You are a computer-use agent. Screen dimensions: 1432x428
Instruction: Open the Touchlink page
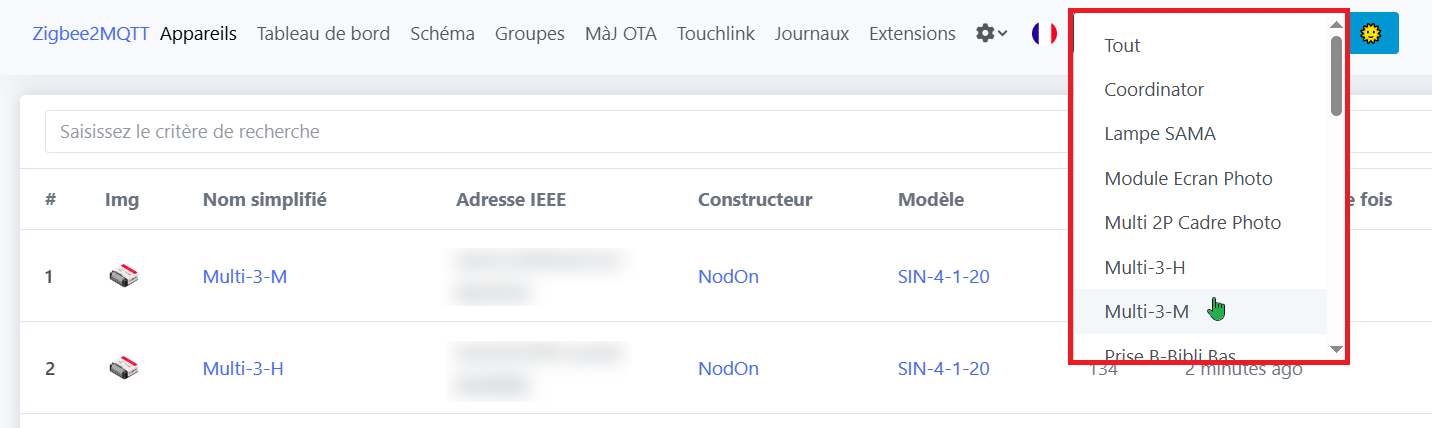pos(715,34)
